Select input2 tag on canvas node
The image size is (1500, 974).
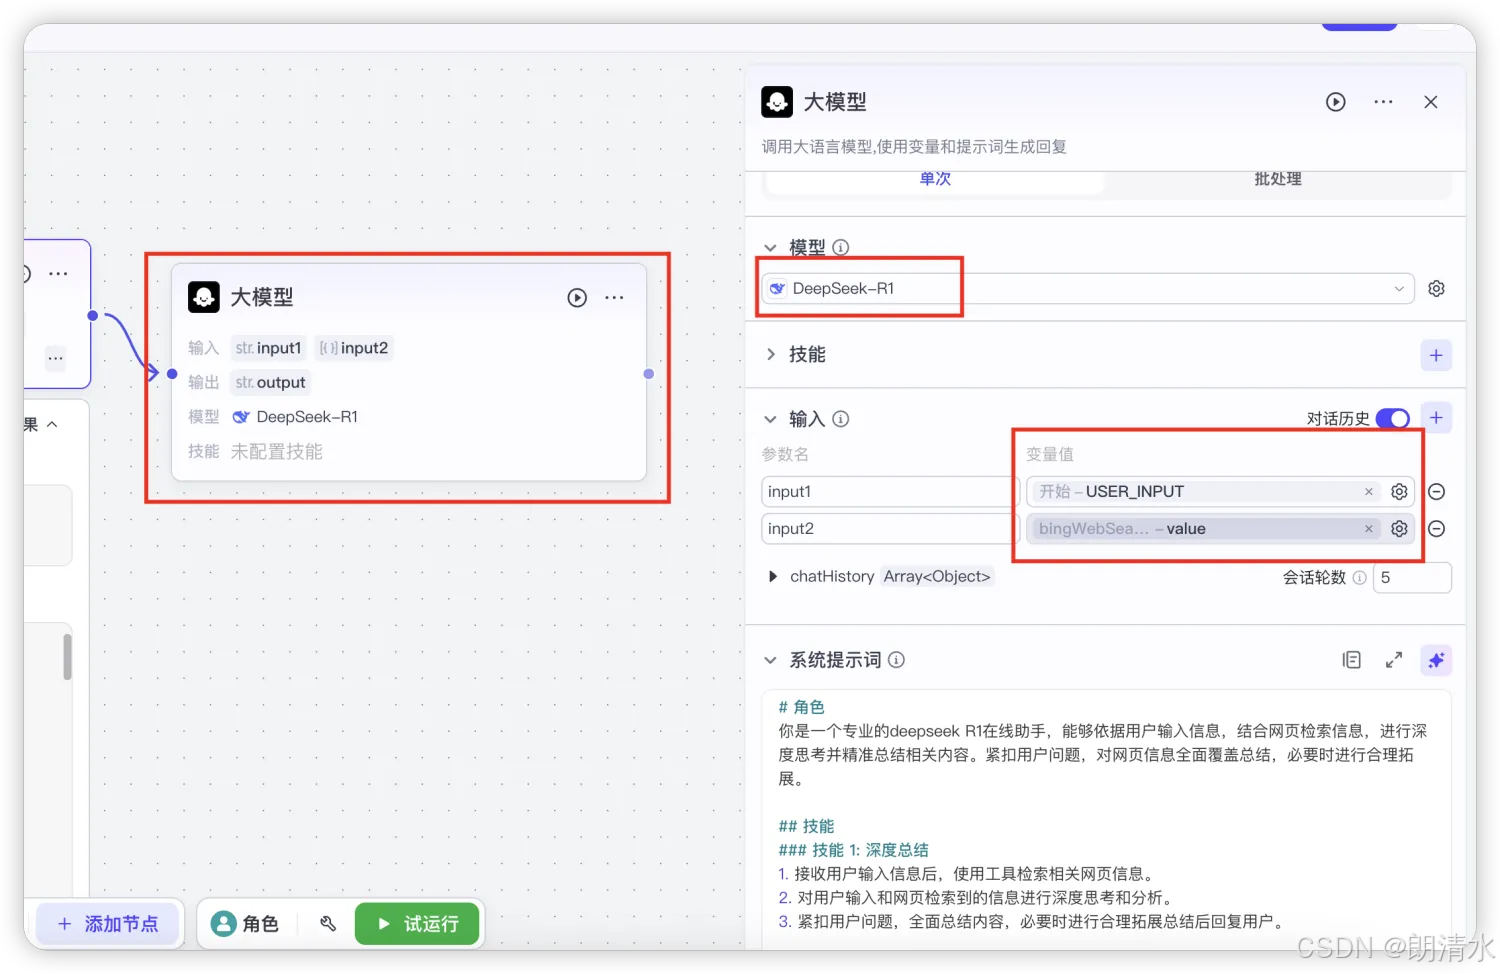(x=354, y=348)
